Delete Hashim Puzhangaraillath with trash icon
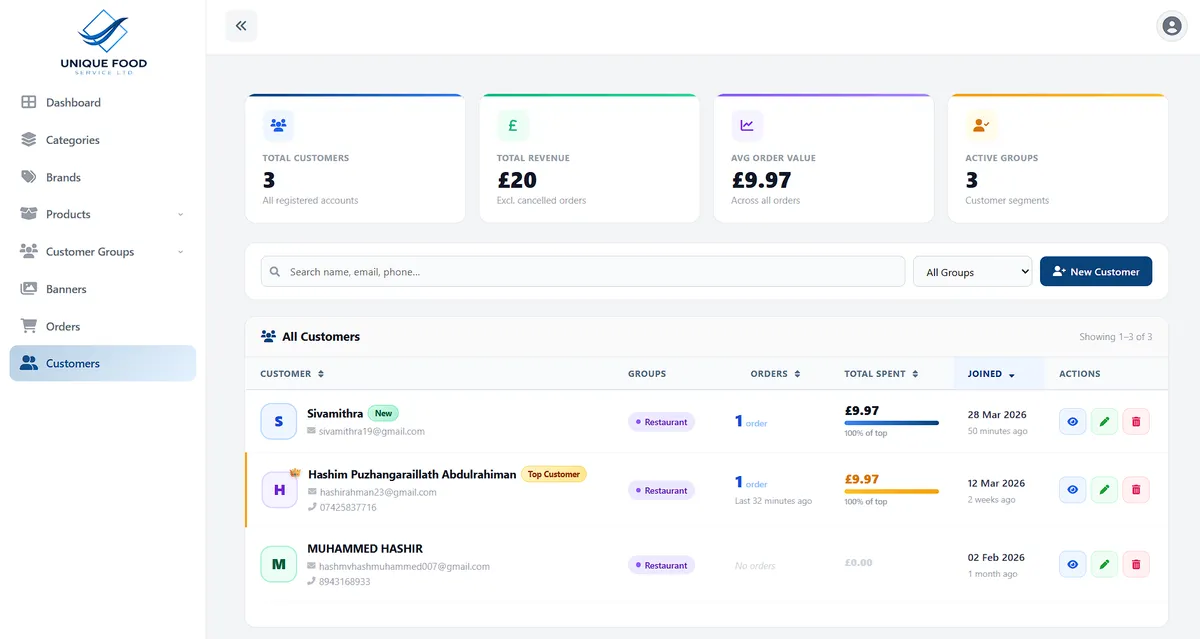The width and height of the screenshot is (1200, 639). [1136, 490]
